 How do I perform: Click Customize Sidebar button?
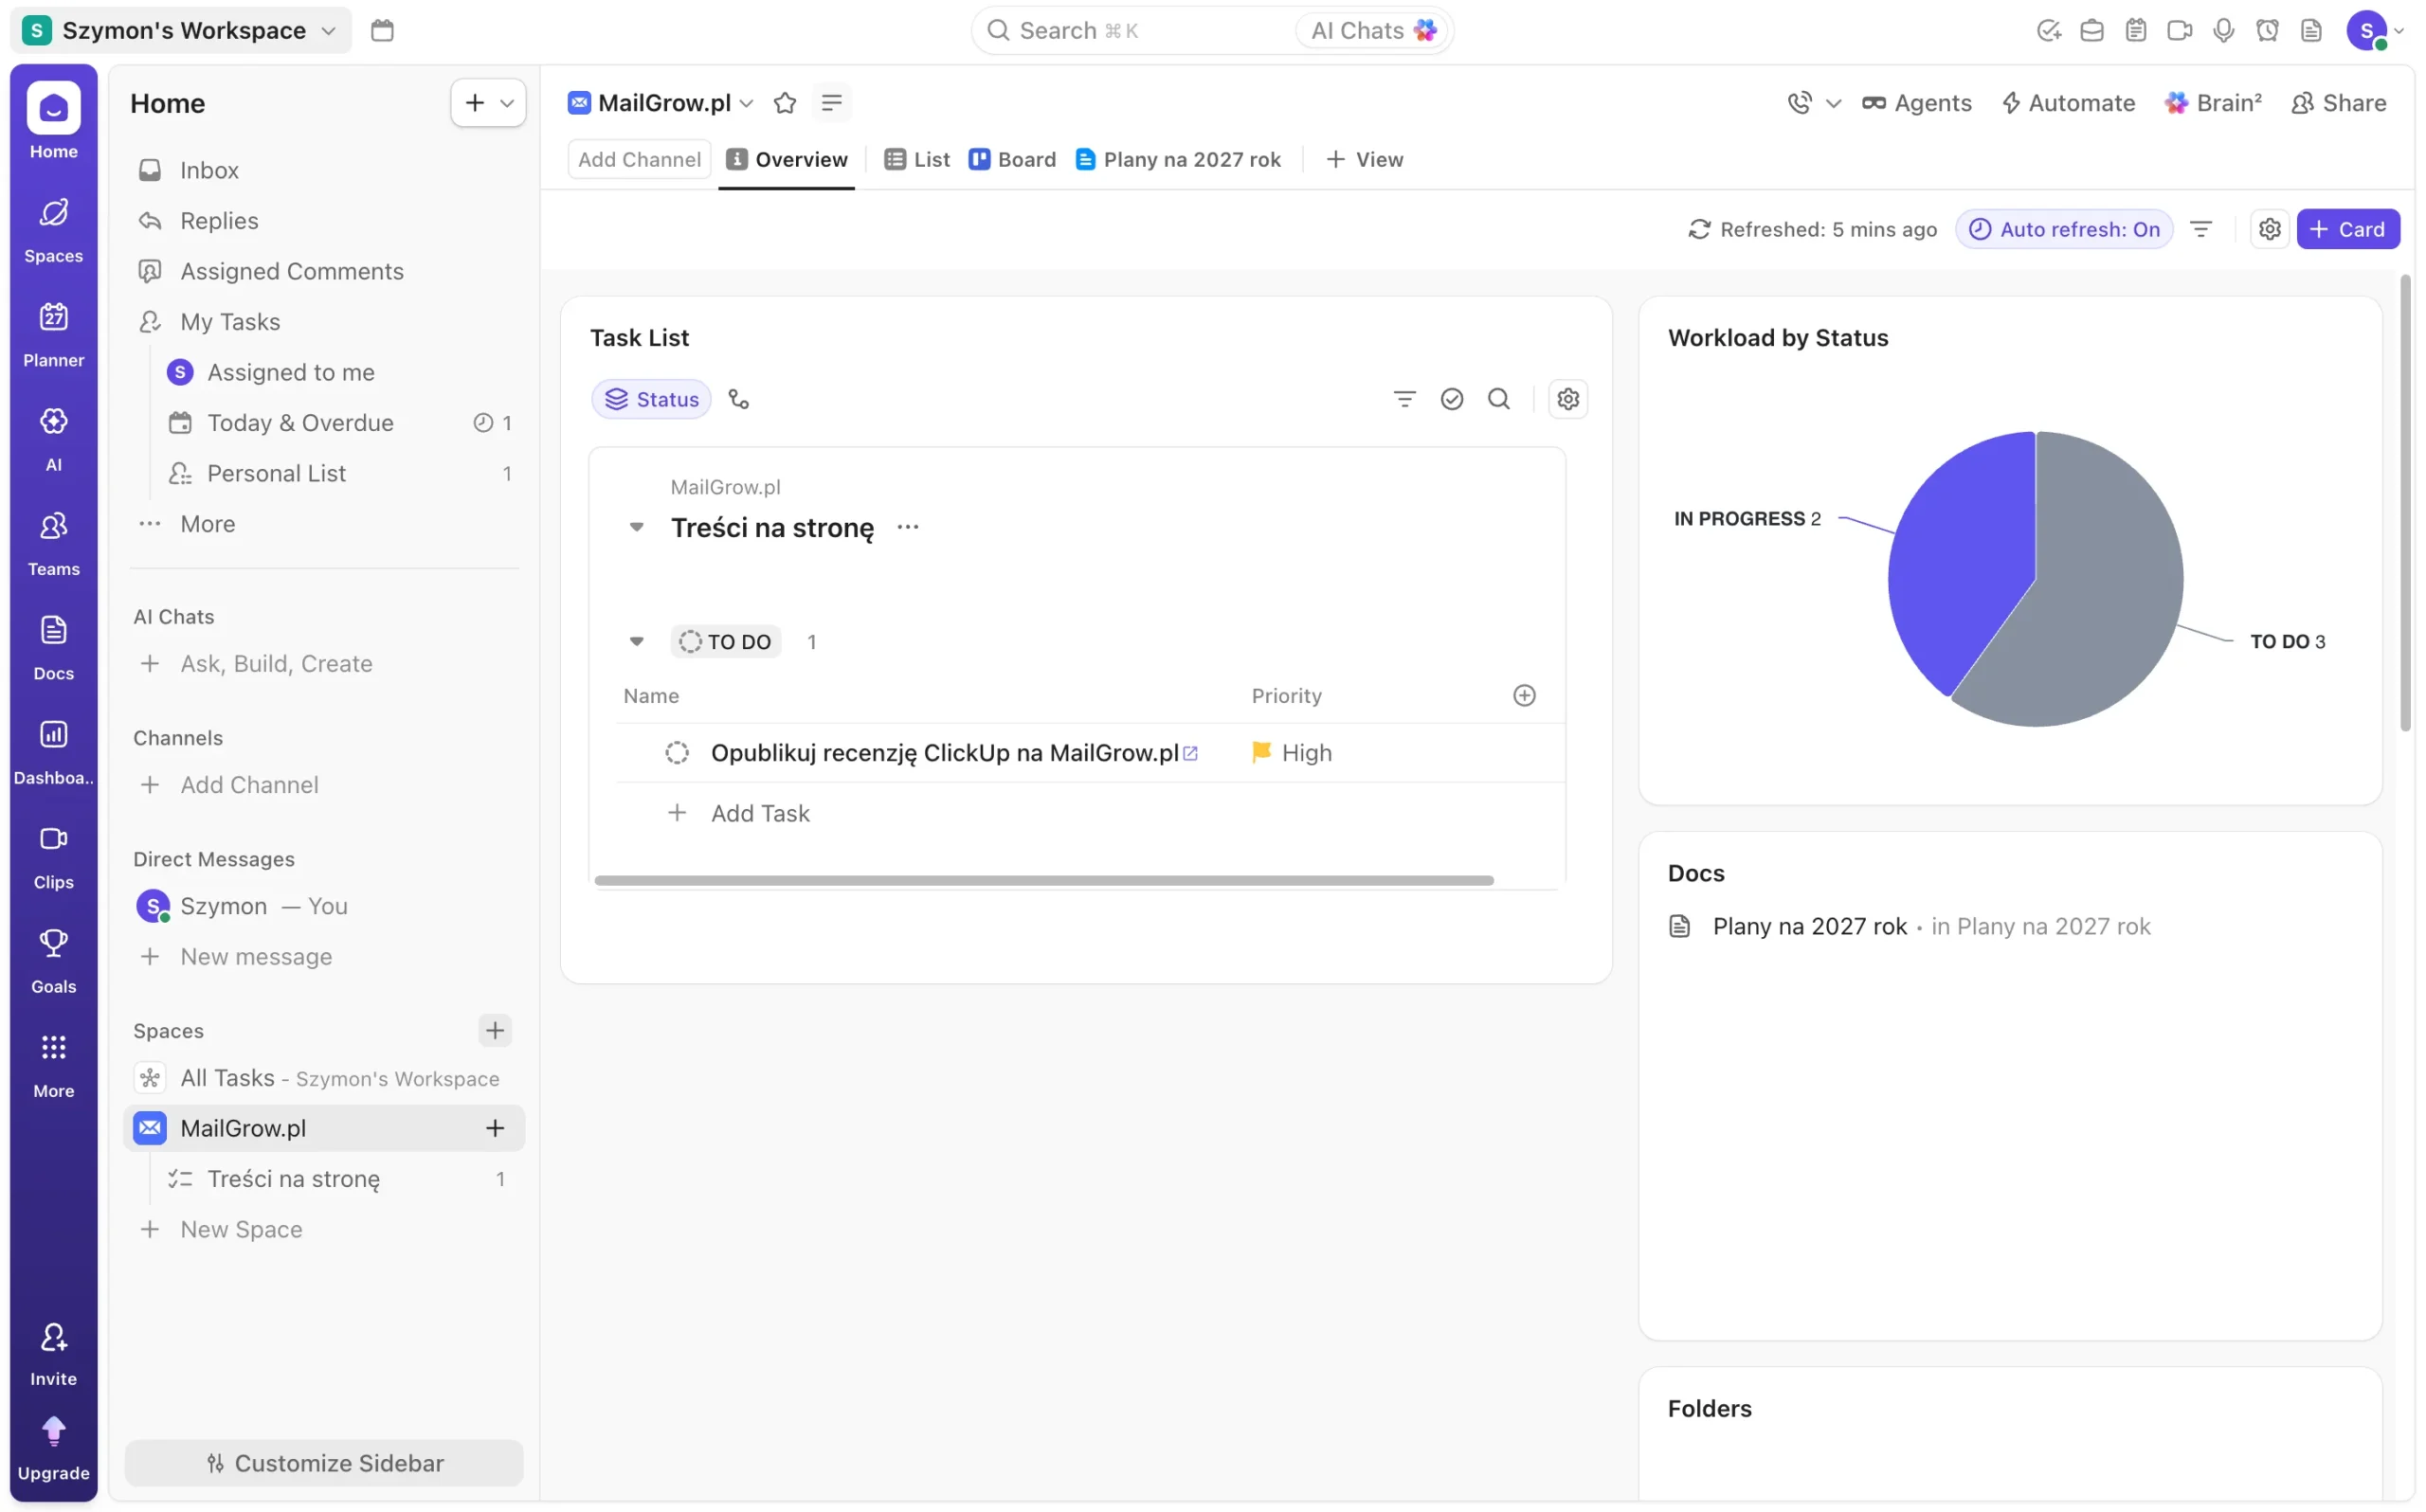tap(324, 1462)
